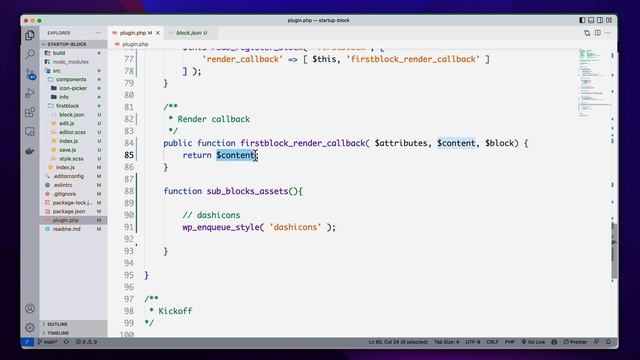The height and width of the screenshot is (360, 640).
Task: Open errors and warnings count in status bar
Action: [86, 342]
